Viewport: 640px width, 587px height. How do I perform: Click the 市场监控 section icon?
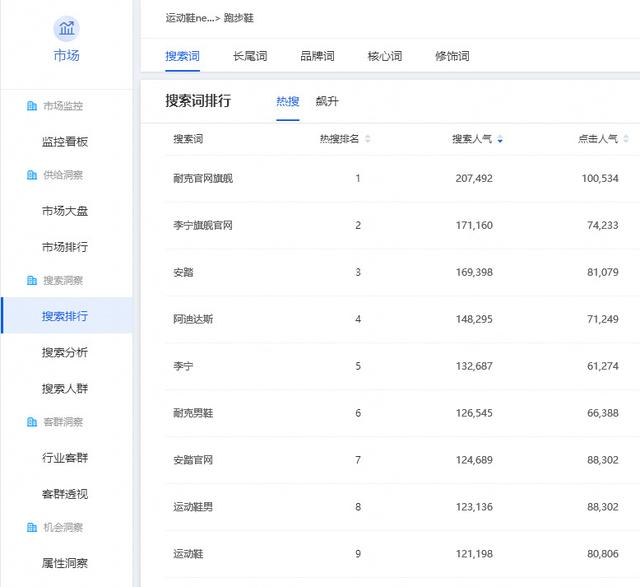coord(32,106)
